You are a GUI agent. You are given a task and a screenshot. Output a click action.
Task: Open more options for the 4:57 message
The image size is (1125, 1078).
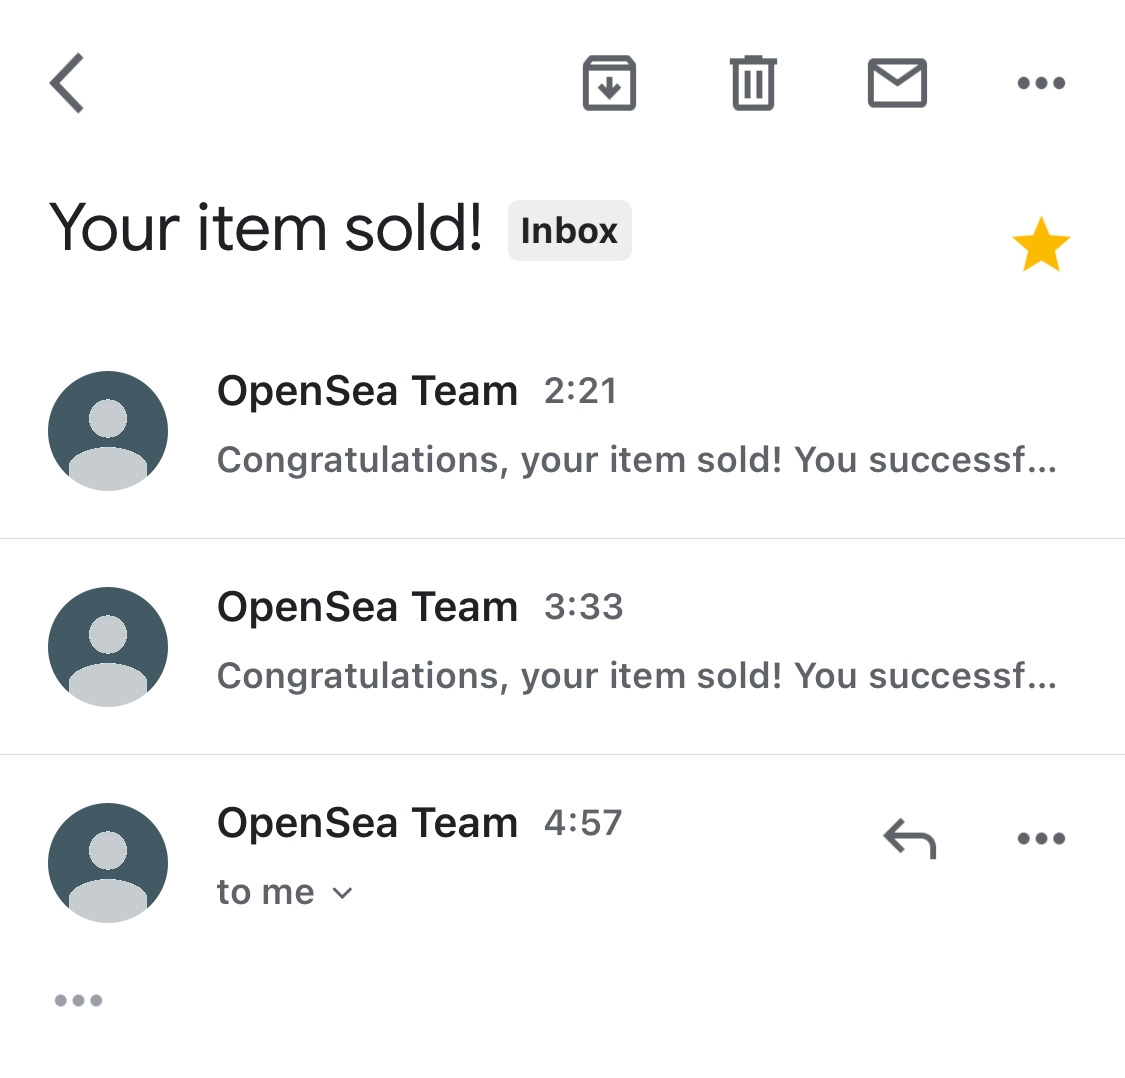pyautogui.click(x=1041, y=839)
